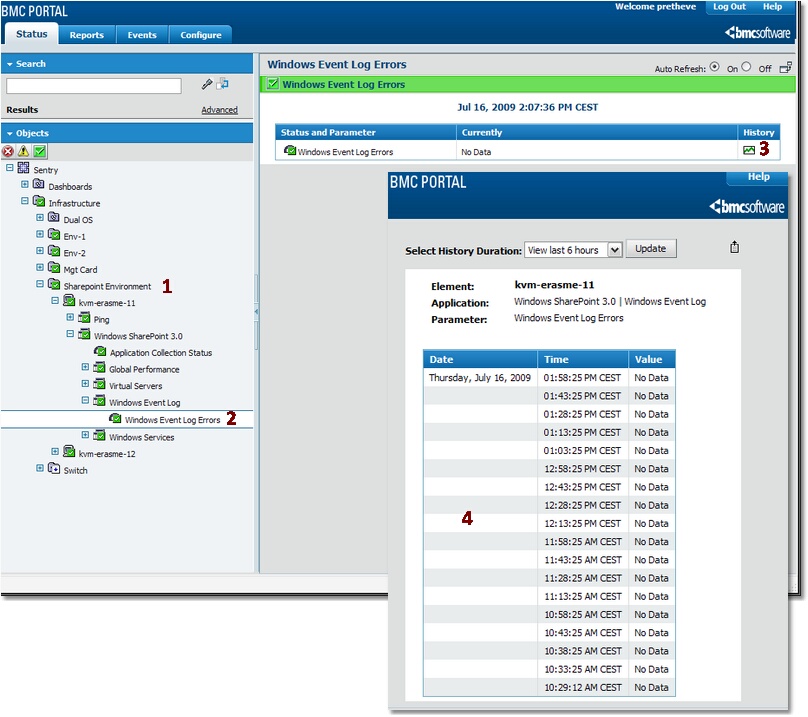Image resolution: width=808 pixels, height=717 pixels.
Task: Click the Infrastructure folder icon
Action: point(39,201)
